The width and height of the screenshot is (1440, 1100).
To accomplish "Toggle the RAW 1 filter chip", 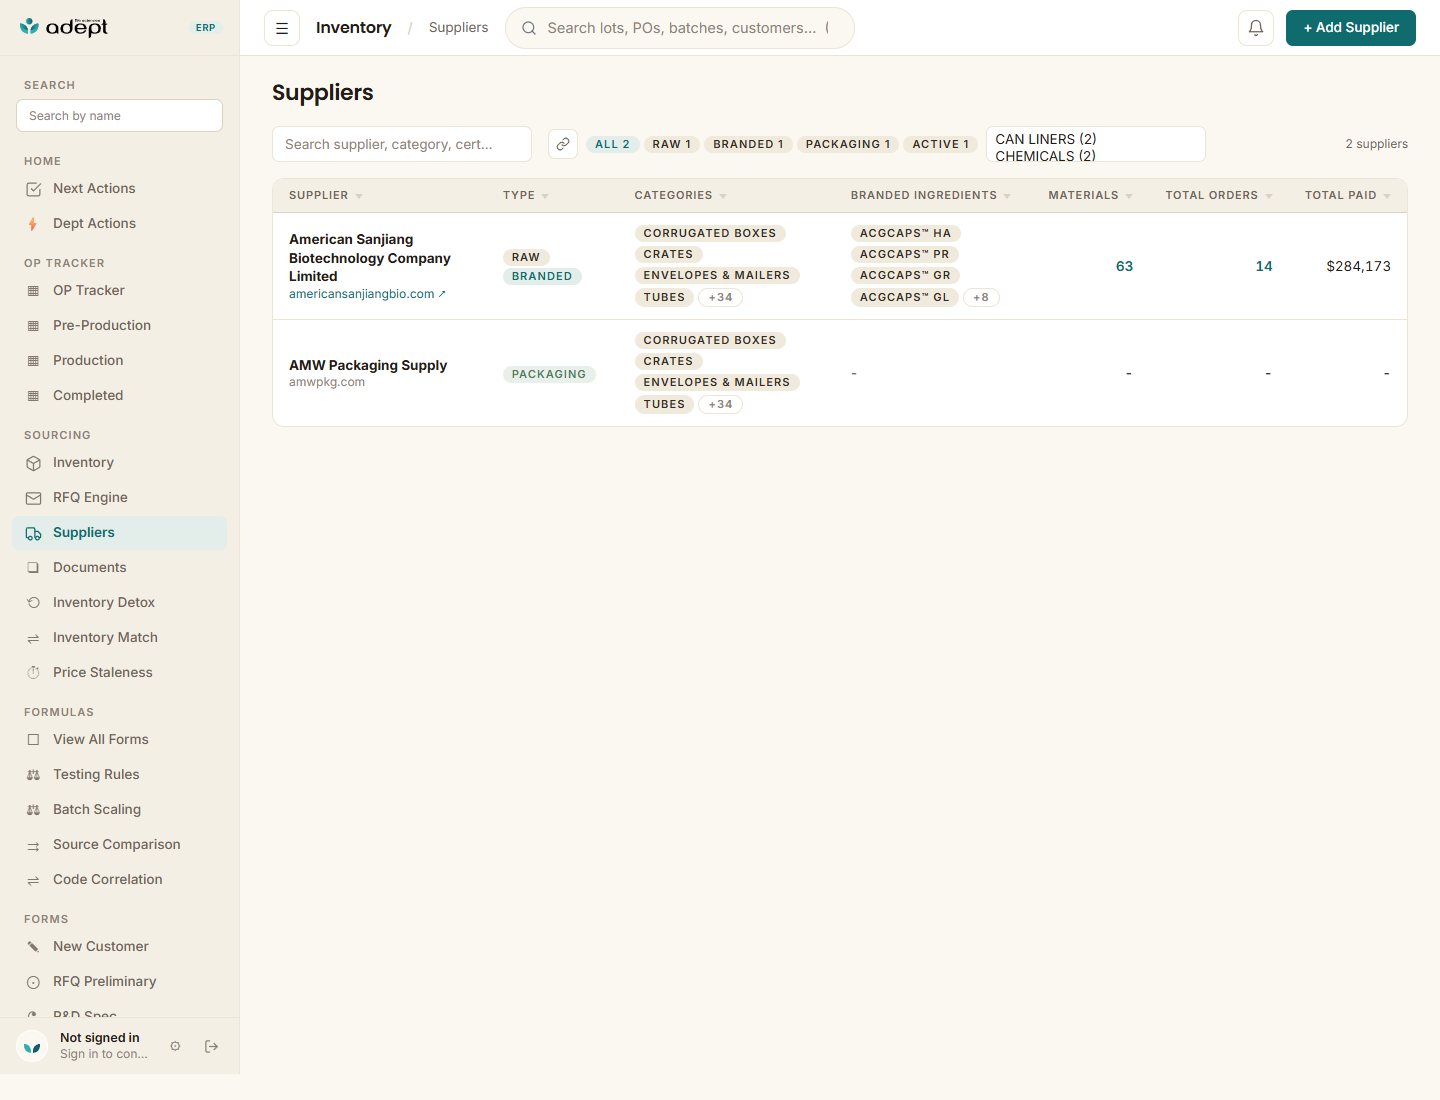I will coord(672,144).
